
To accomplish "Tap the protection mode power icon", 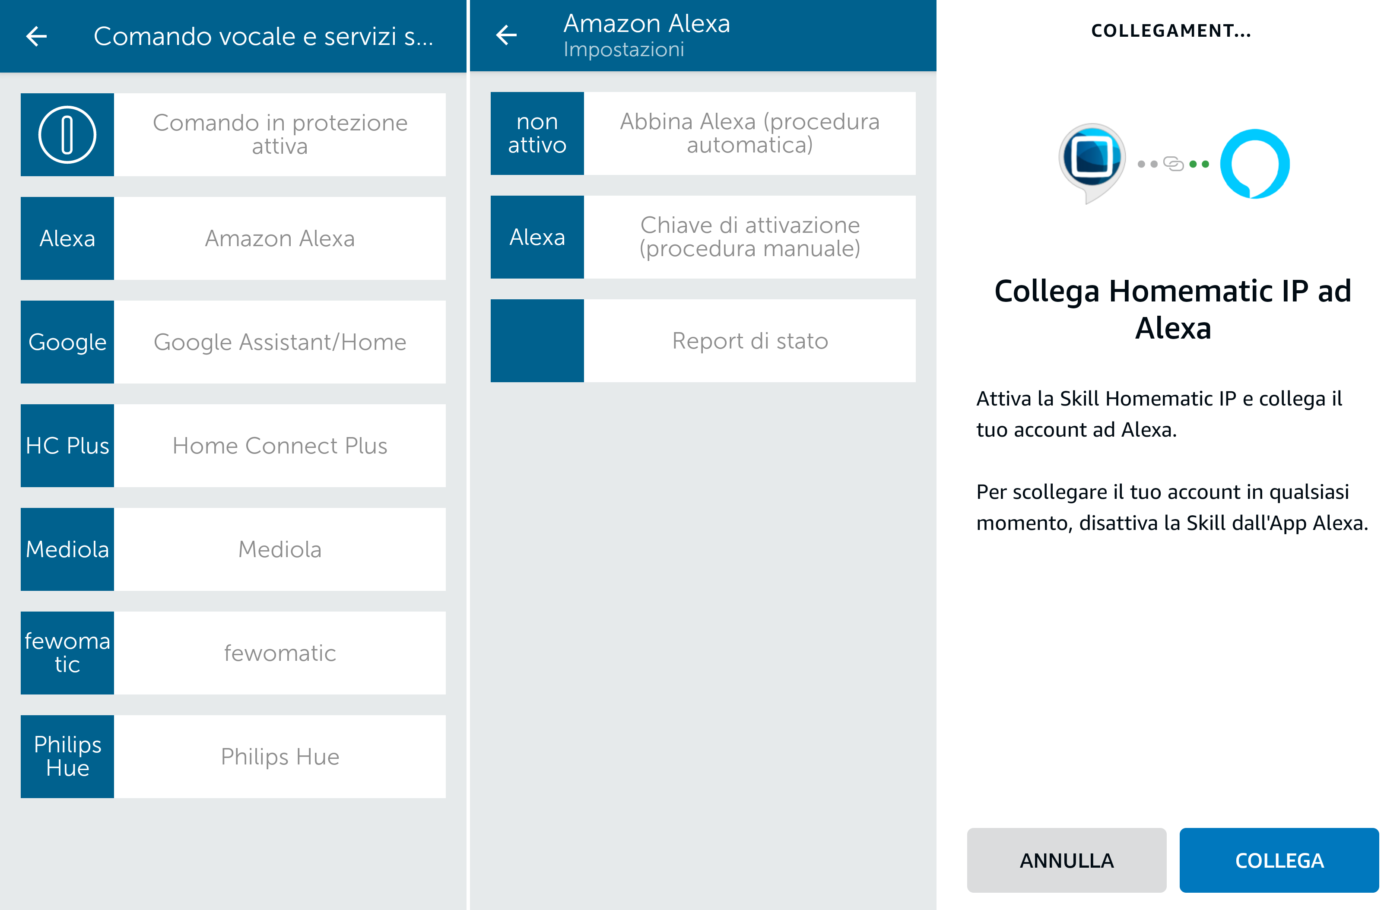I will pyautogui.click(x=67, y=135).
